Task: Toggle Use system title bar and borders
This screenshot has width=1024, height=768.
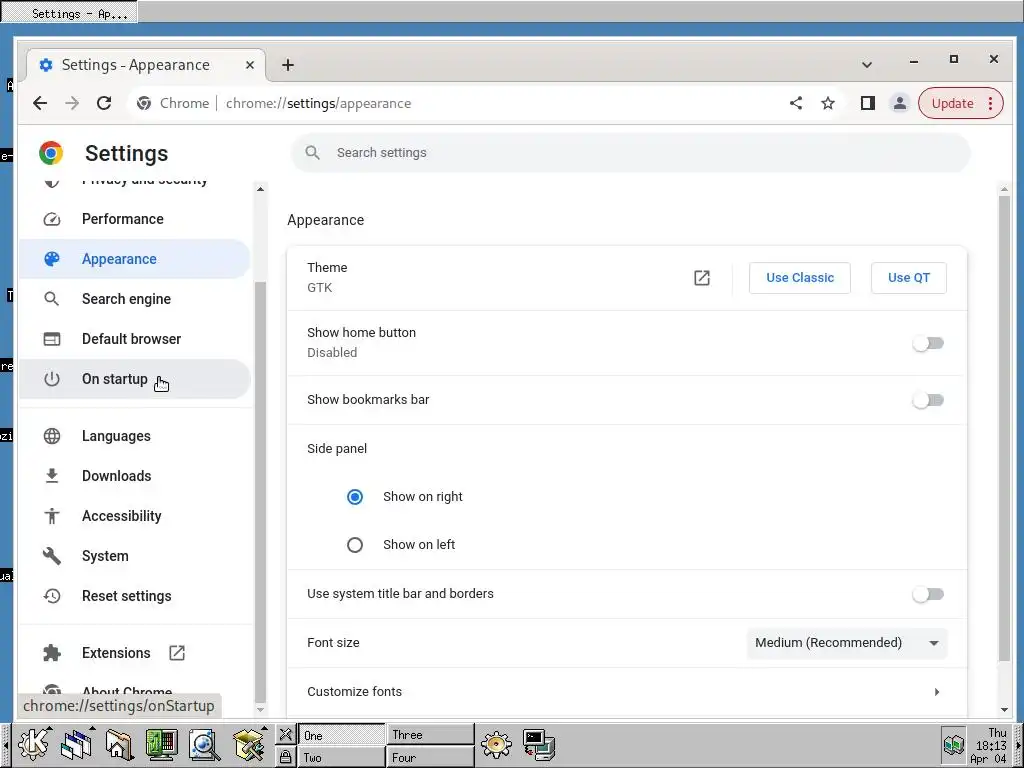Action: 928,594
